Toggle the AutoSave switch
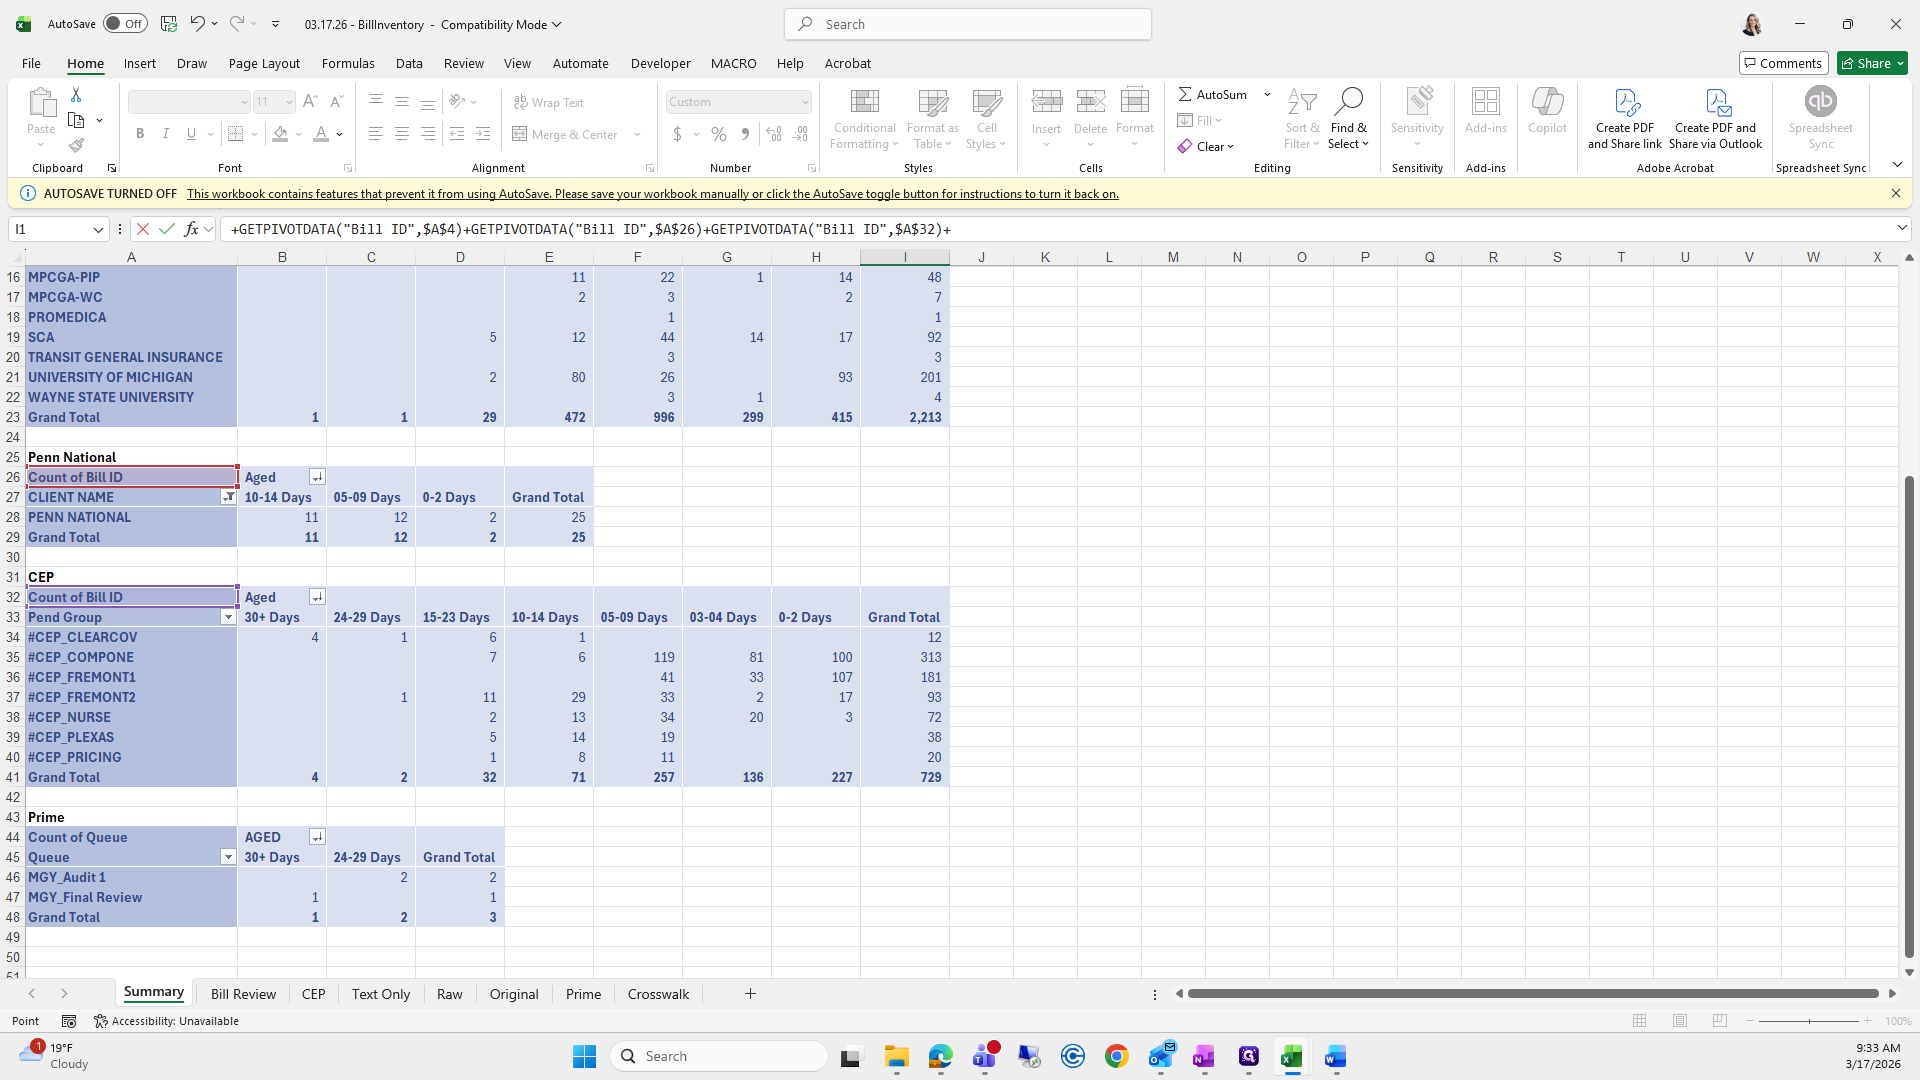This screenshot has height=1080, width=1920. pos(125,24)
